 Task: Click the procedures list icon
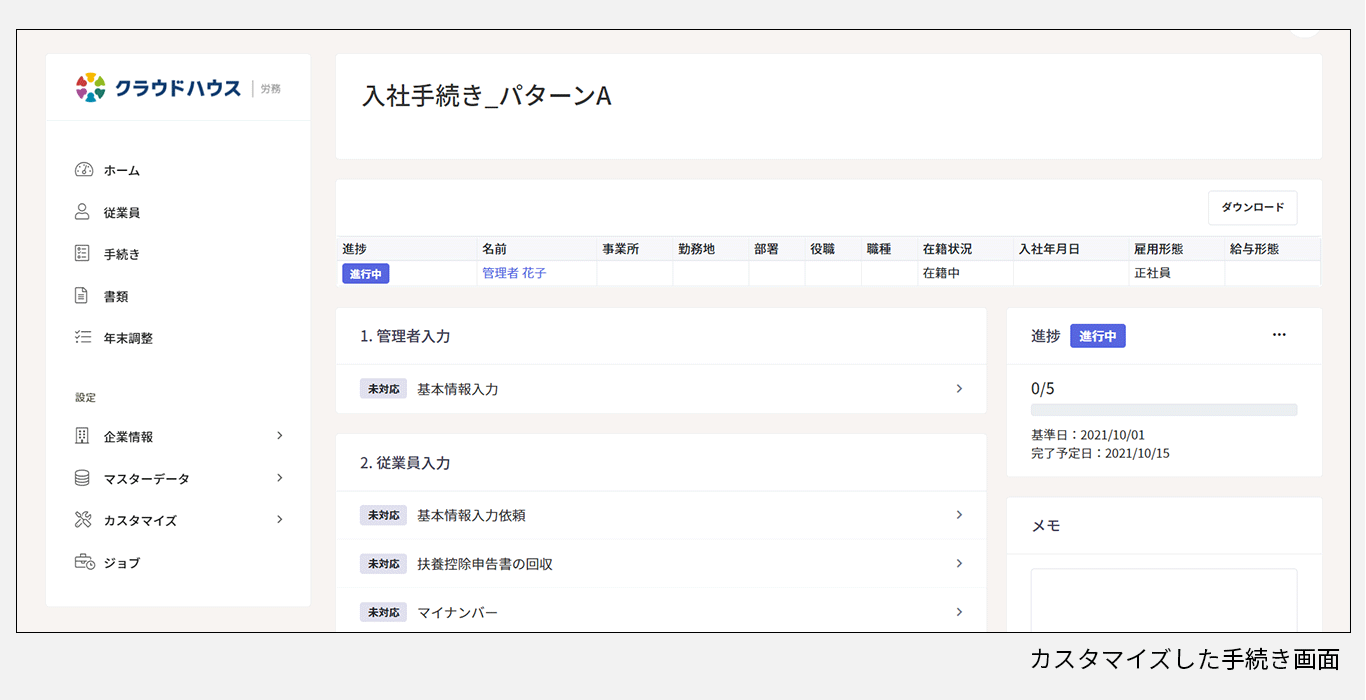(83, 254)
